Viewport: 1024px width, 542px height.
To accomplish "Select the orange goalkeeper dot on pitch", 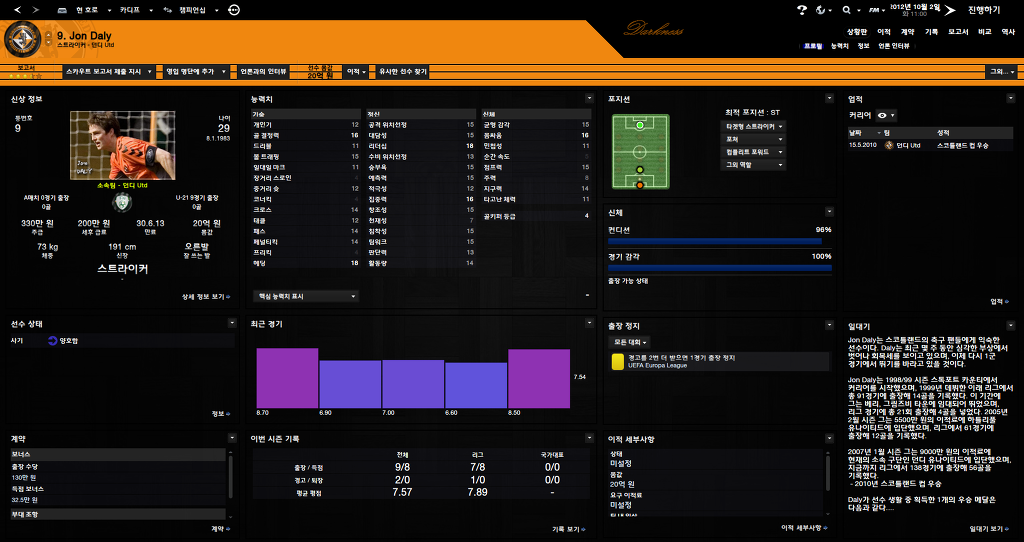I will [639, 185].
